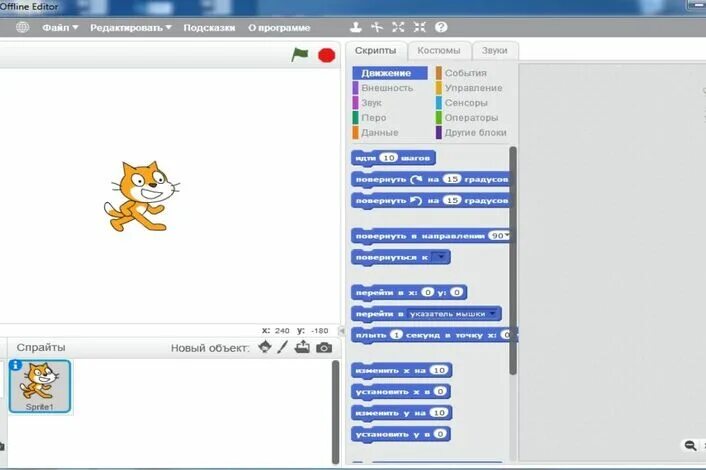The width and height of the screenshot is (706, 470).
Task: Click the cat sprite on stage
Action: pyautogui.click(x=142, y=196)
